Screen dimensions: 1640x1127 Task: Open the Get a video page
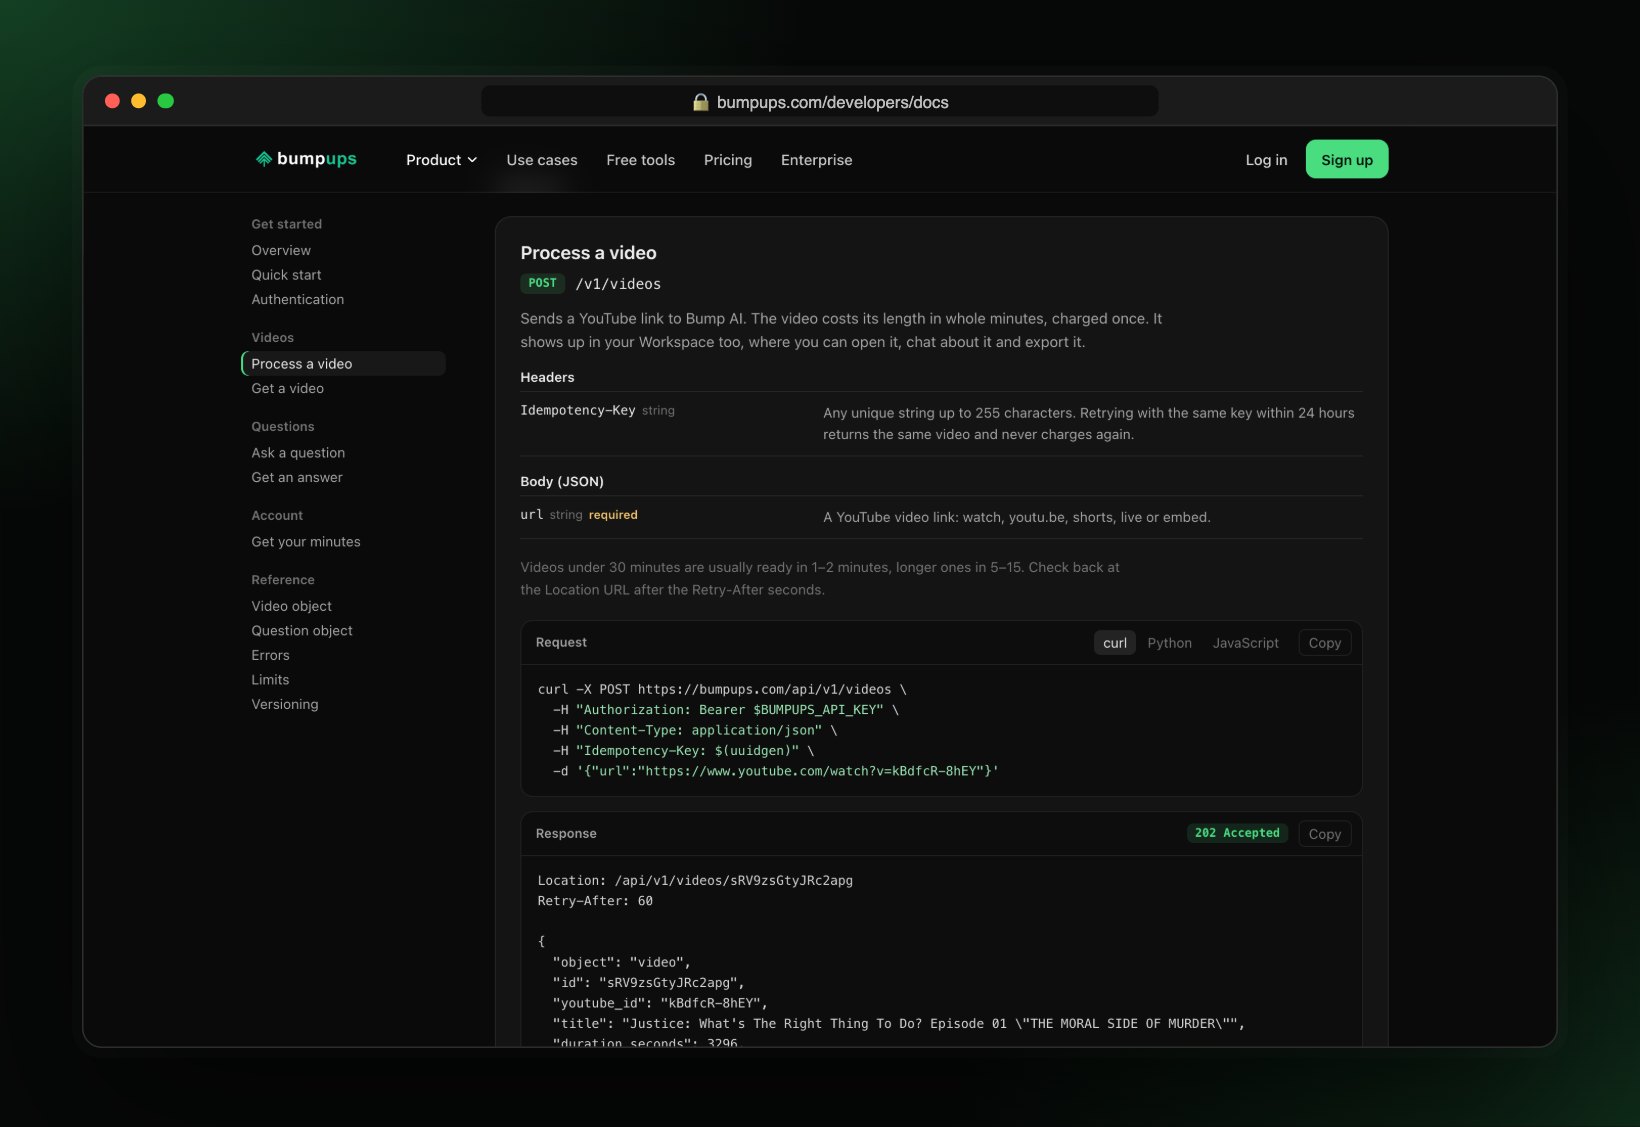(x=288, y=388)
